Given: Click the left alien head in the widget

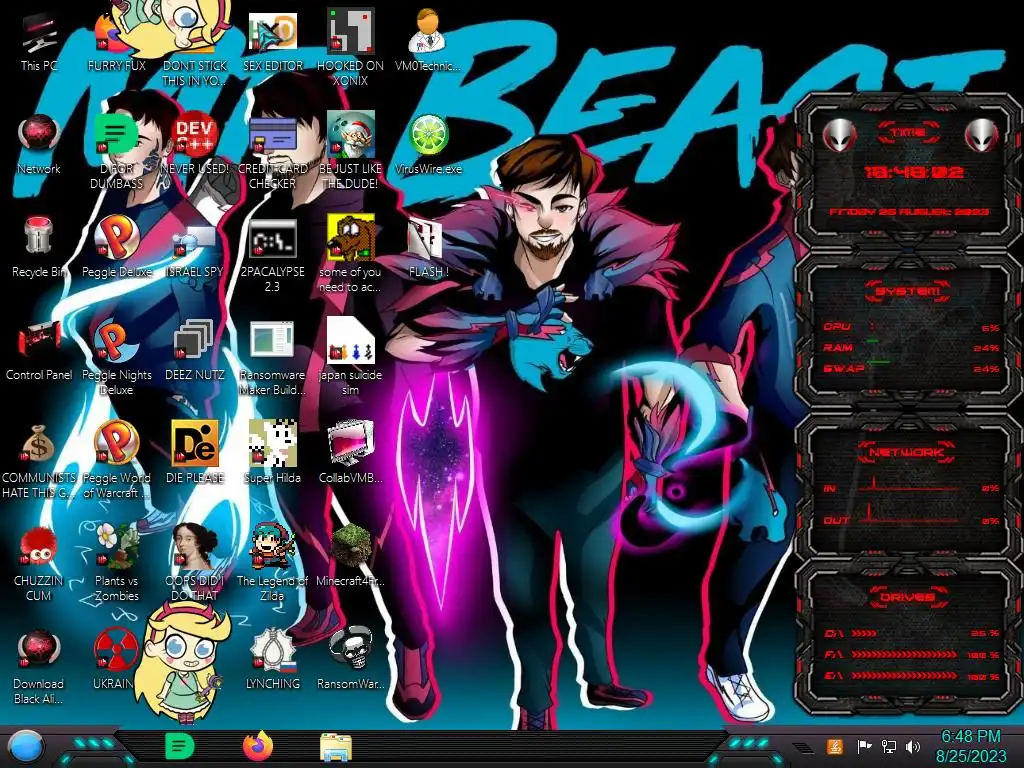Looking at the screenshot, I should (839, 136).
